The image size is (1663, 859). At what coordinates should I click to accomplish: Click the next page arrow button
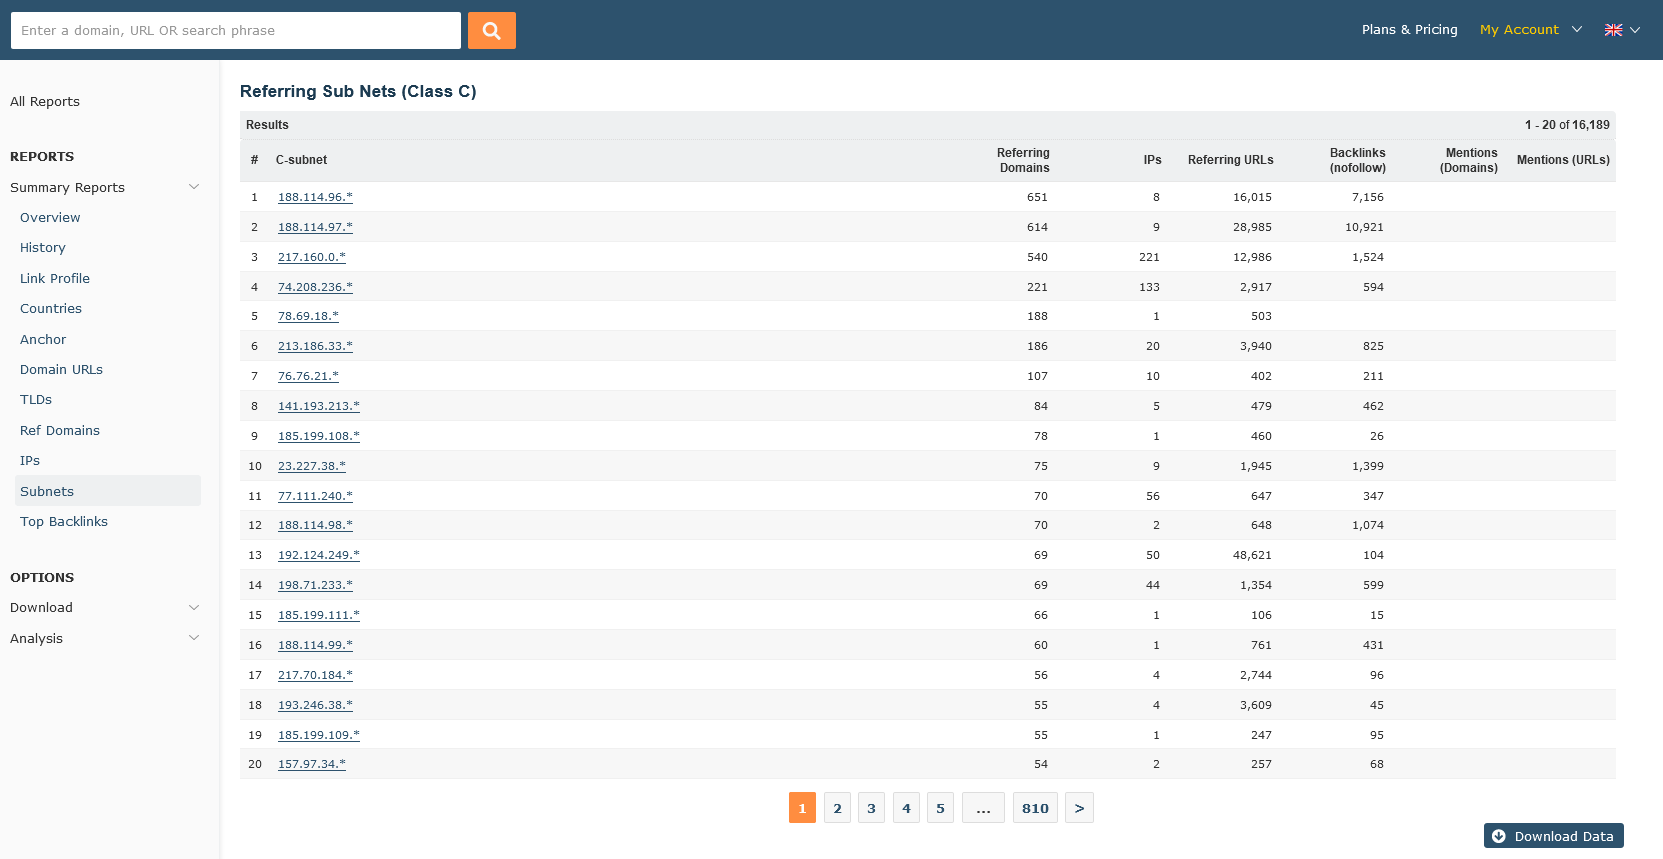(1079, 808)
